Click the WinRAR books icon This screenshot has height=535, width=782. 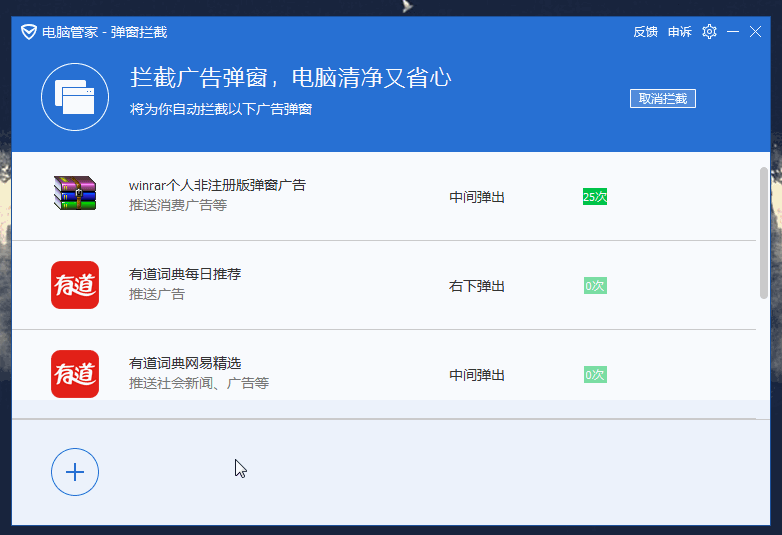(75, 193)
